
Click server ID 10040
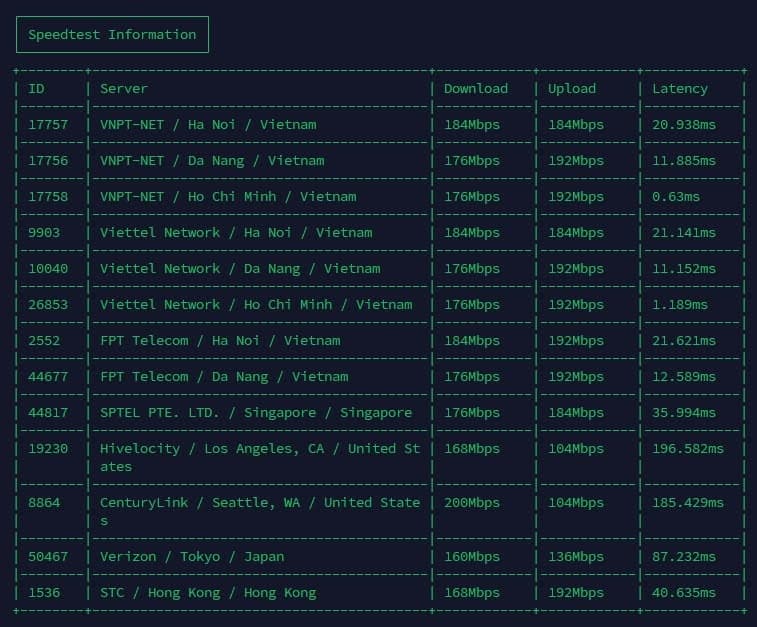pos(48,269)
